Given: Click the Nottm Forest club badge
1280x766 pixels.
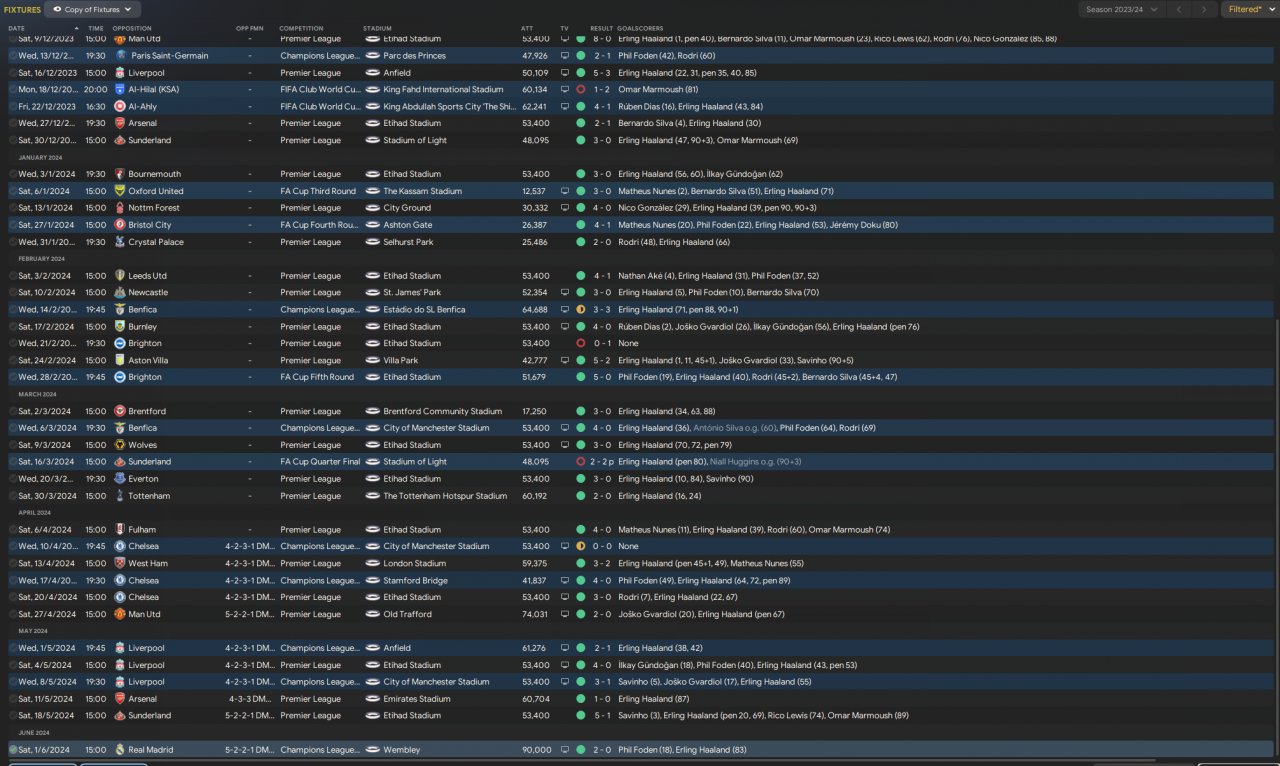Looking at the screenshot, I should (x=120, y=208).
